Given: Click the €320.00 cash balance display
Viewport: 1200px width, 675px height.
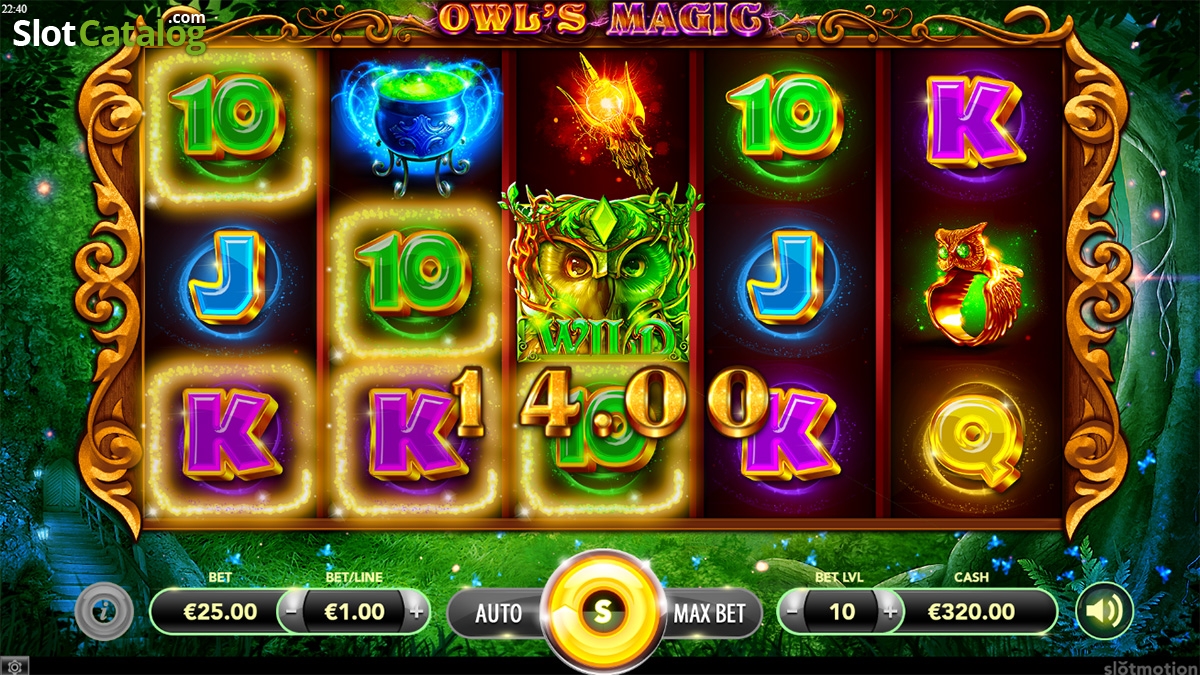Looking at the screenshot, I should (x=970, y=611).
